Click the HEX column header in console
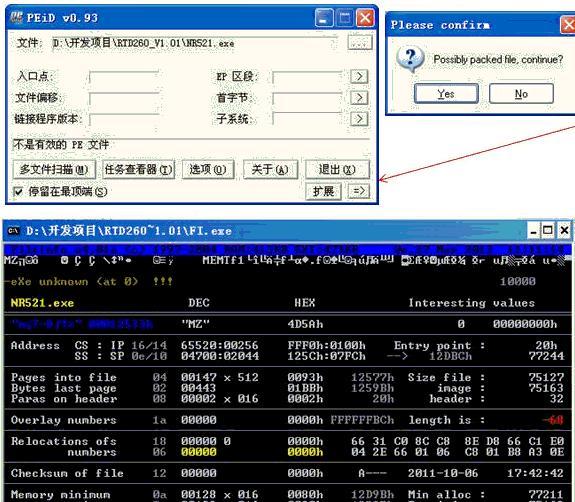This screenshot has width=575, height=502. (x=305, y=303)
